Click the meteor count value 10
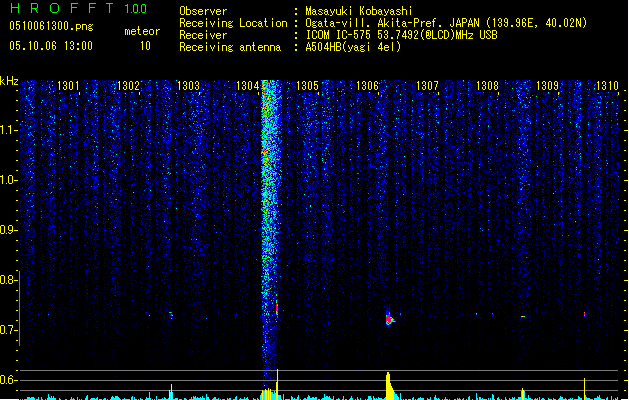This screenshot has width=629, height=400. point(145,46)
